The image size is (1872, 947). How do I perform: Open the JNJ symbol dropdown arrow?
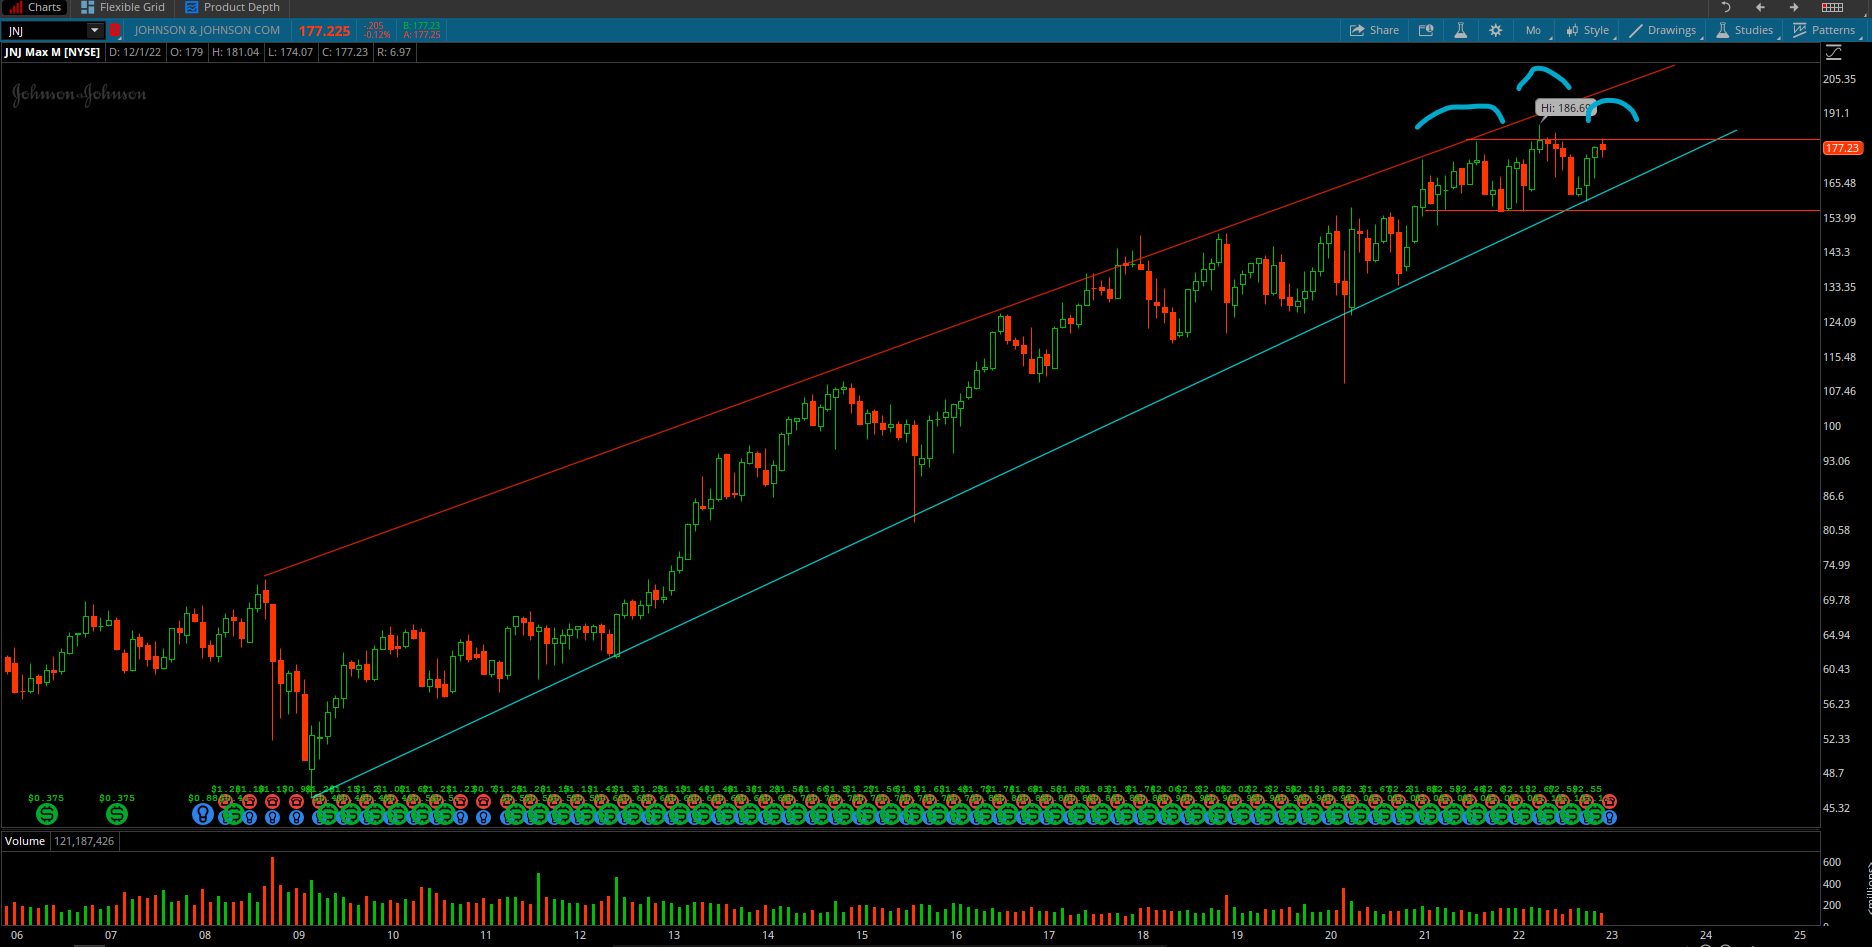tap(95, 30)
